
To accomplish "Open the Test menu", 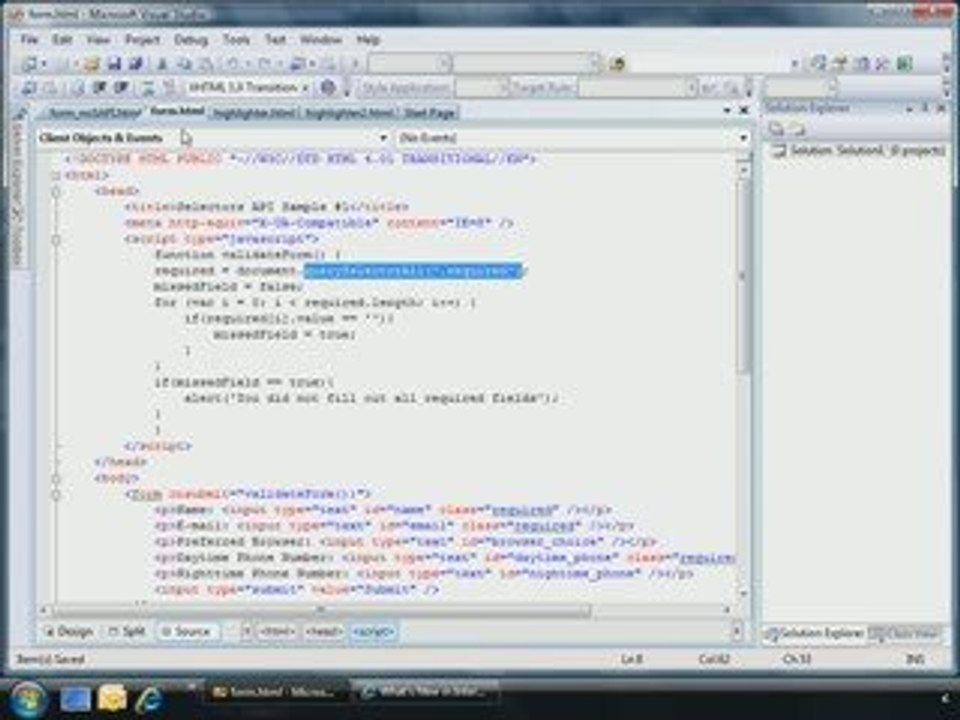I will (x=275, y=40).
